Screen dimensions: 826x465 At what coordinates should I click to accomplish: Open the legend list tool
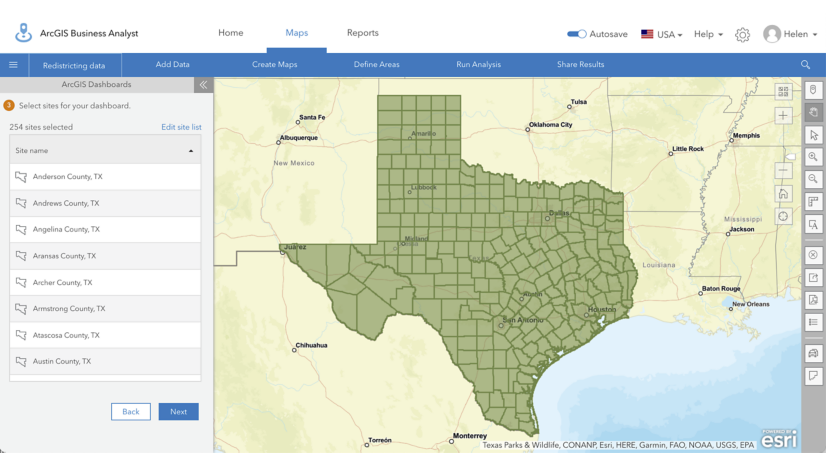point(813,322)
